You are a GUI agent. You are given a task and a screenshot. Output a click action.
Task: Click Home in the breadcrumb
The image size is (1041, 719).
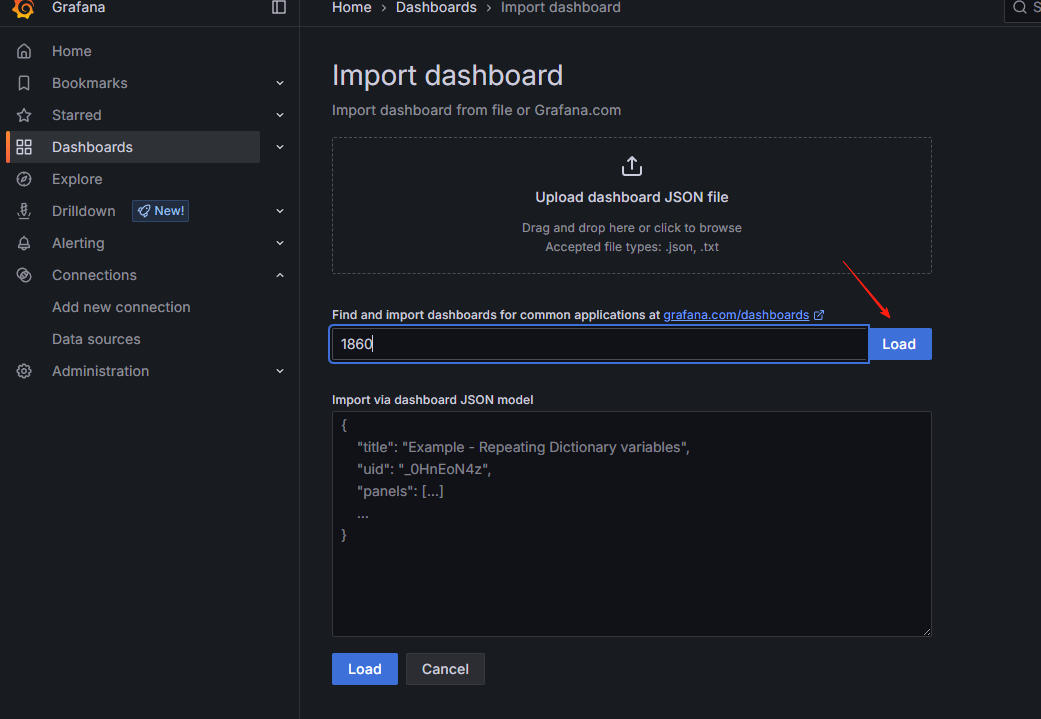pyautogui.click(x=352, y=7)
